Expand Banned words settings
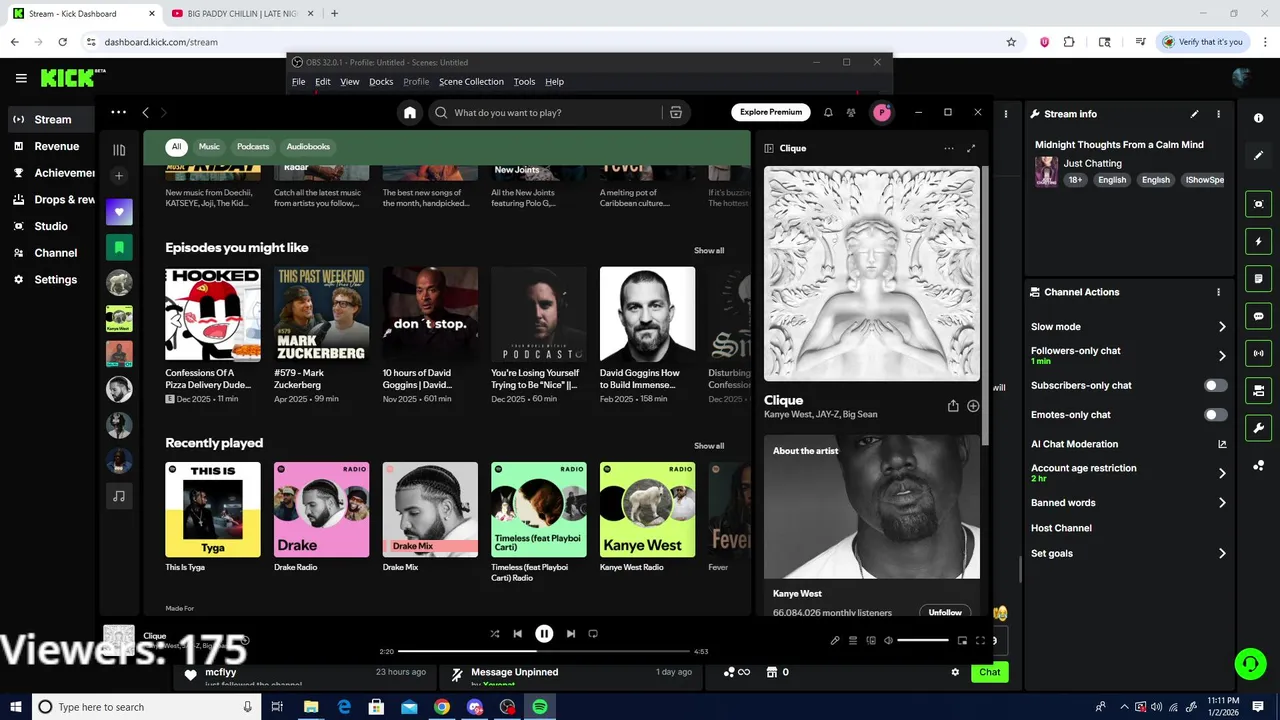The width and height of the screenshot is (1280, 720). [1222, 503]
